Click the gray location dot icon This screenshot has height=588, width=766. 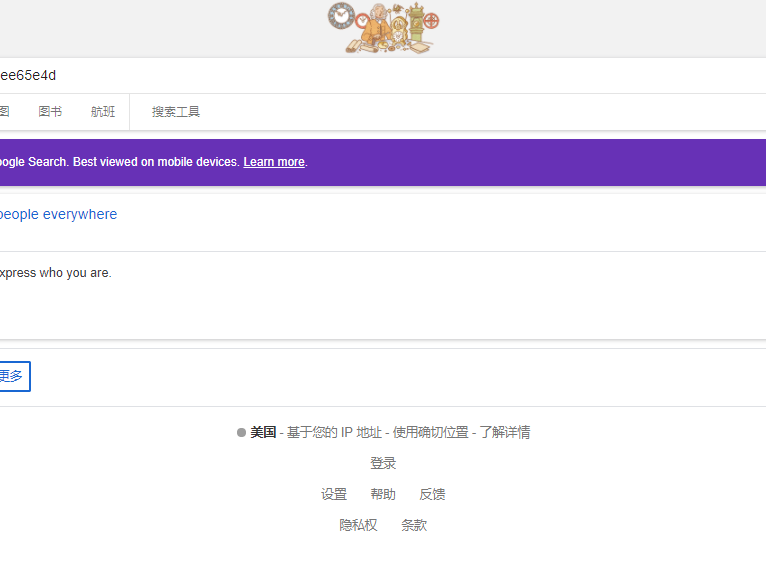[241, 433]
